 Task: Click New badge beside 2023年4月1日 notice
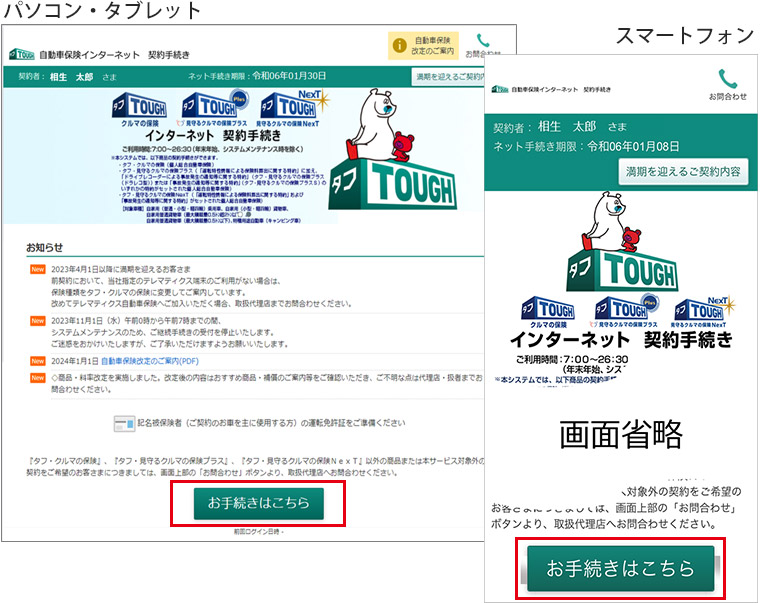point(38,270)
